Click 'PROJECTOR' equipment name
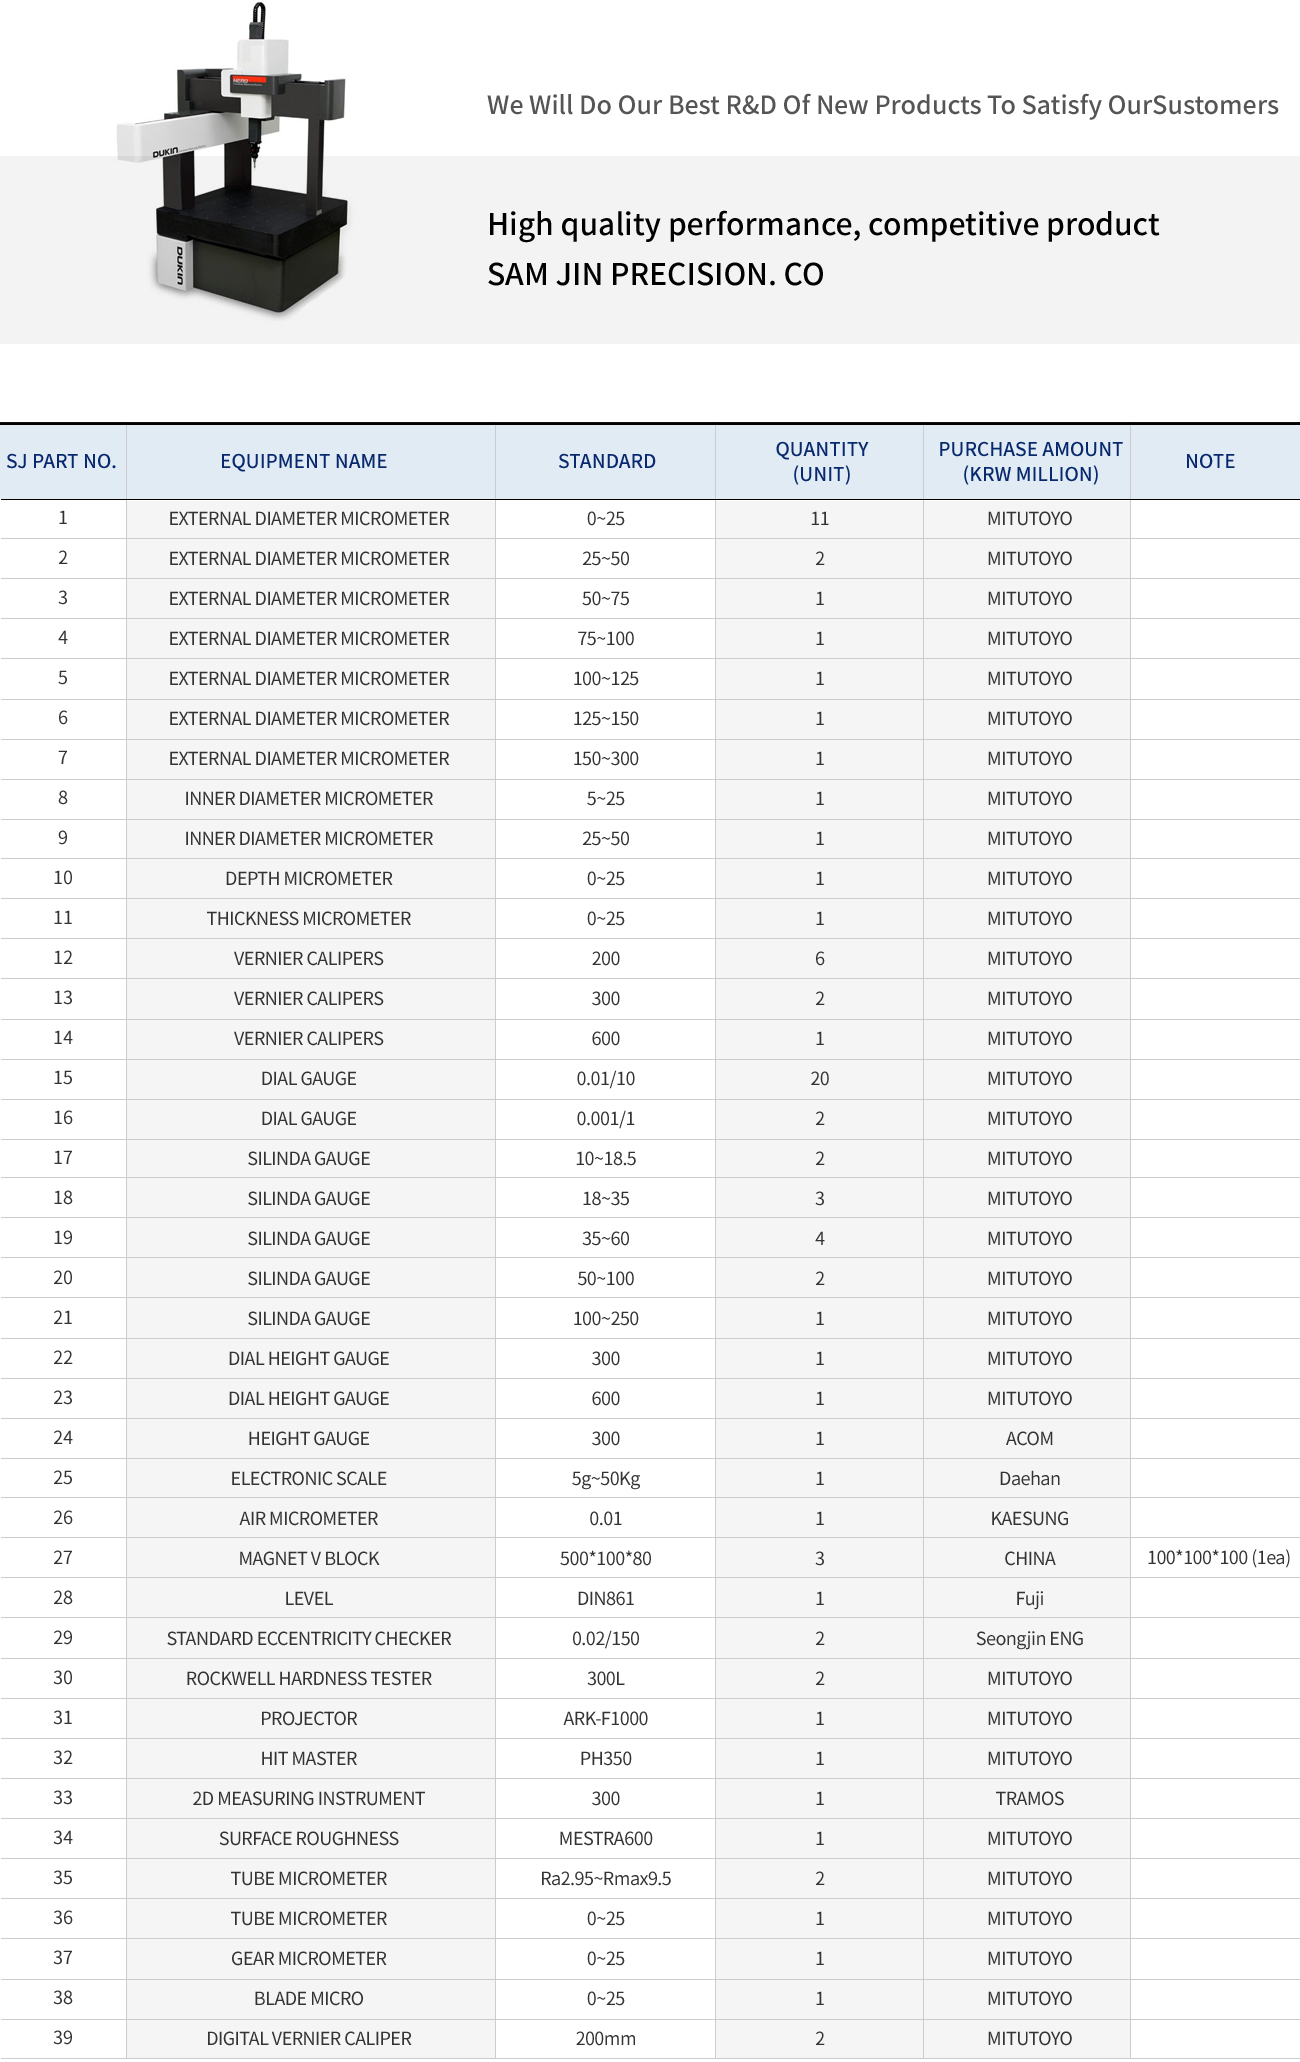The width and height of the screenshot is (1300, 2062). [x=309, y=1718]
